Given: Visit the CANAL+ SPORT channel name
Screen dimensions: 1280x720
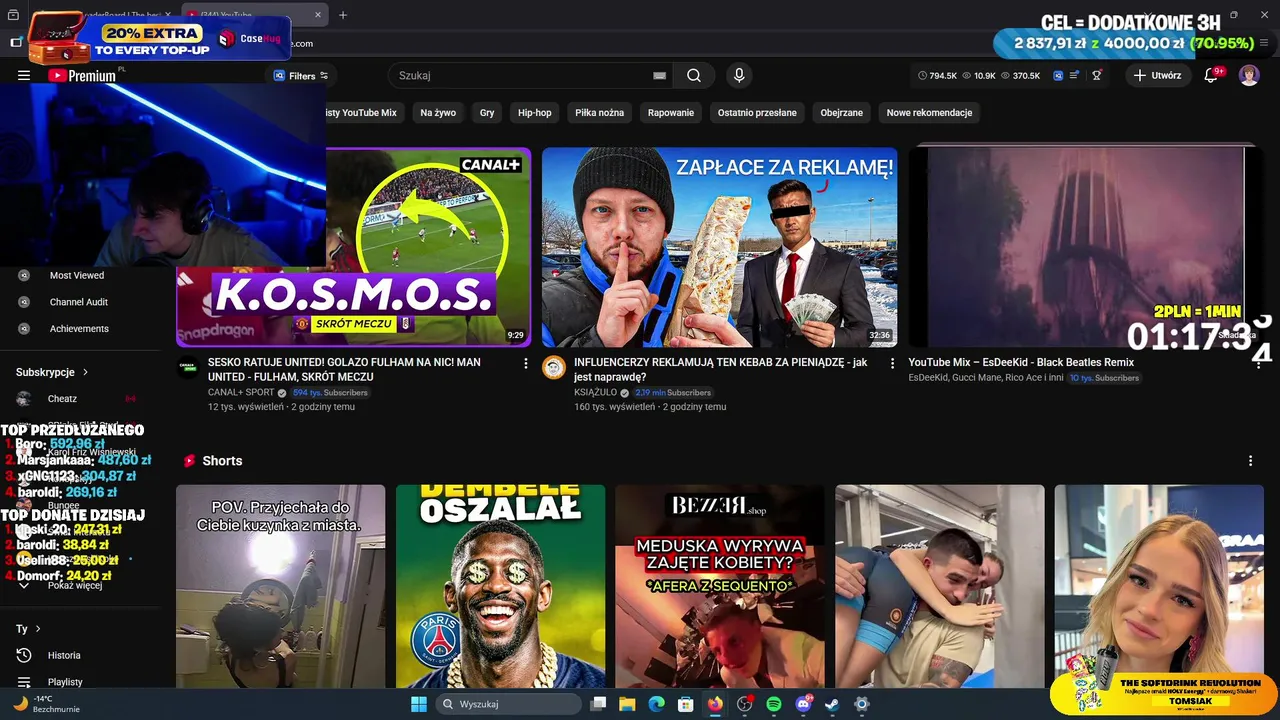Looking at the screenshot, I should pos(241,393).
